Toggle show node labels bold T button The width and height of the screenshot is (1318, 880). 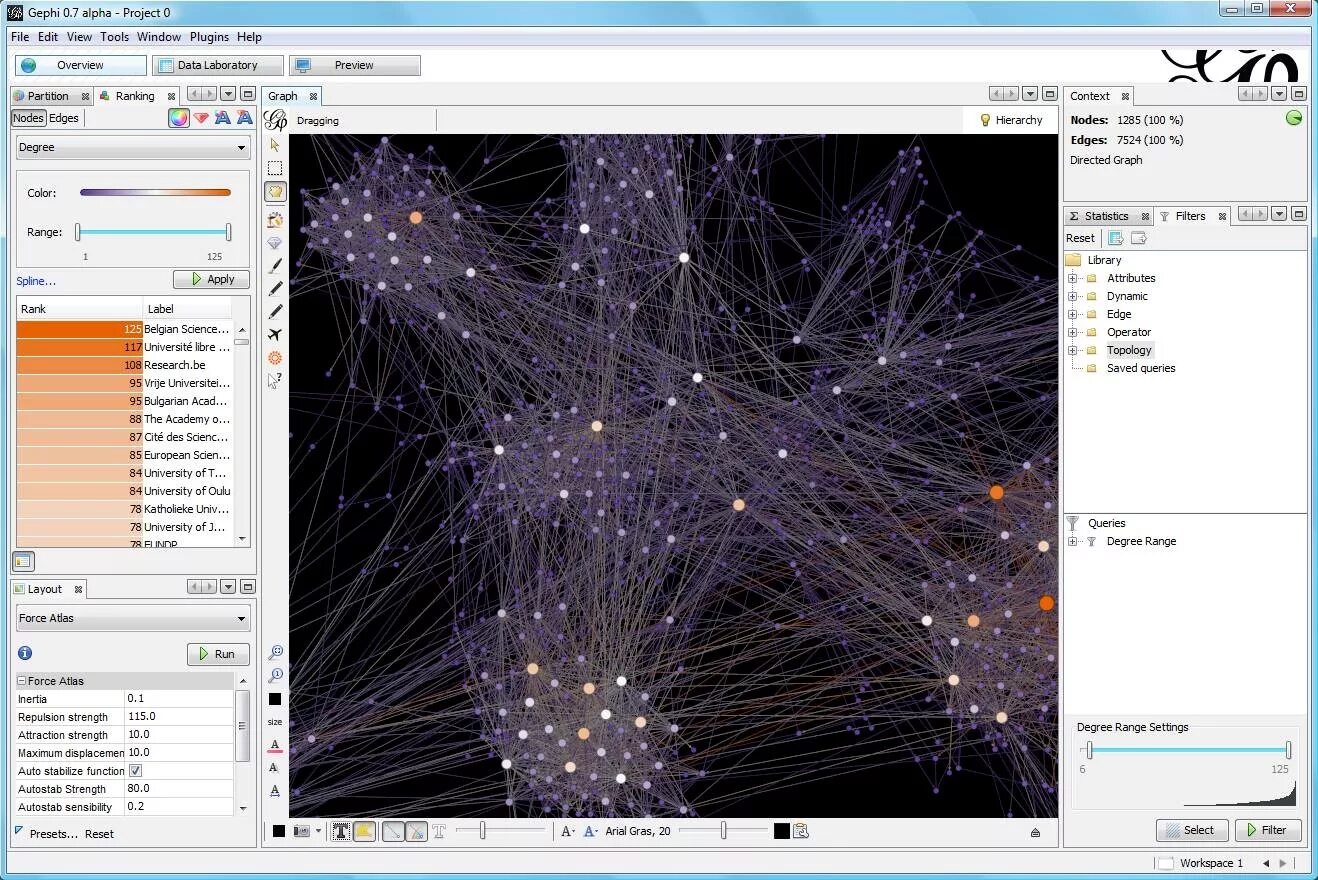pyautogui.click(x=341, y=831)
